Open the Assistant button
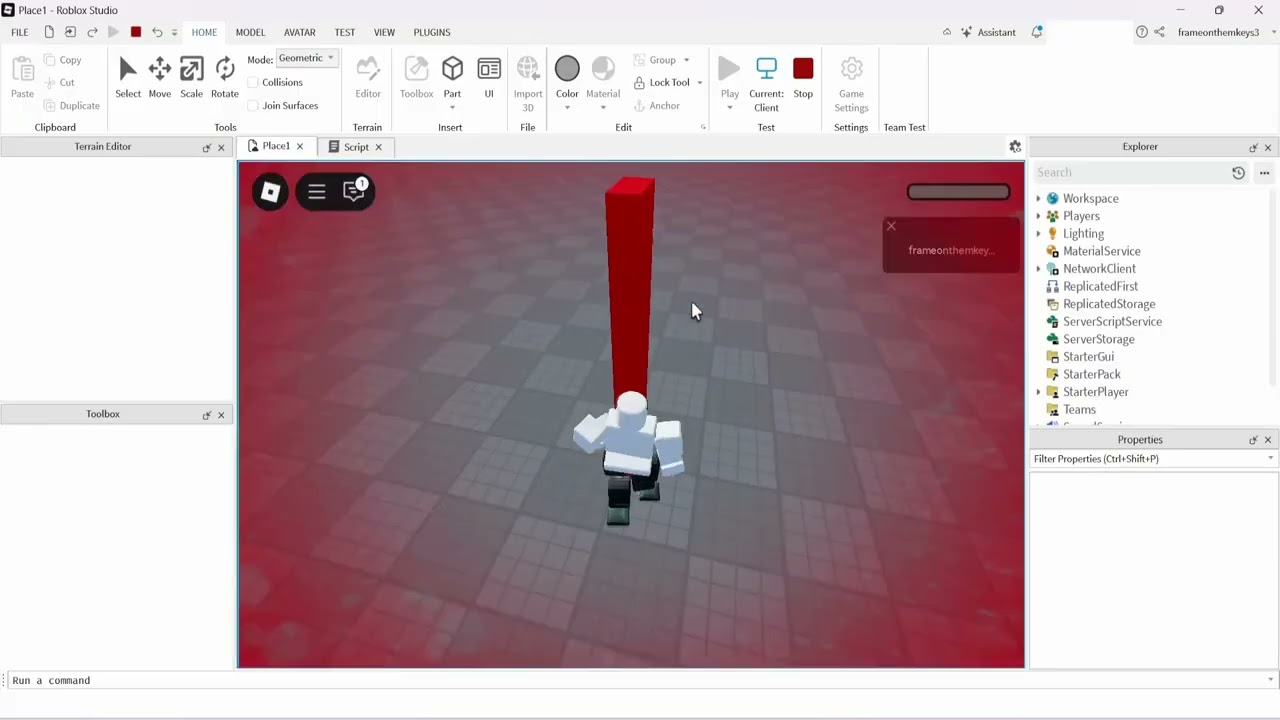The image size is (1280, 720). (x=988, y=32)
